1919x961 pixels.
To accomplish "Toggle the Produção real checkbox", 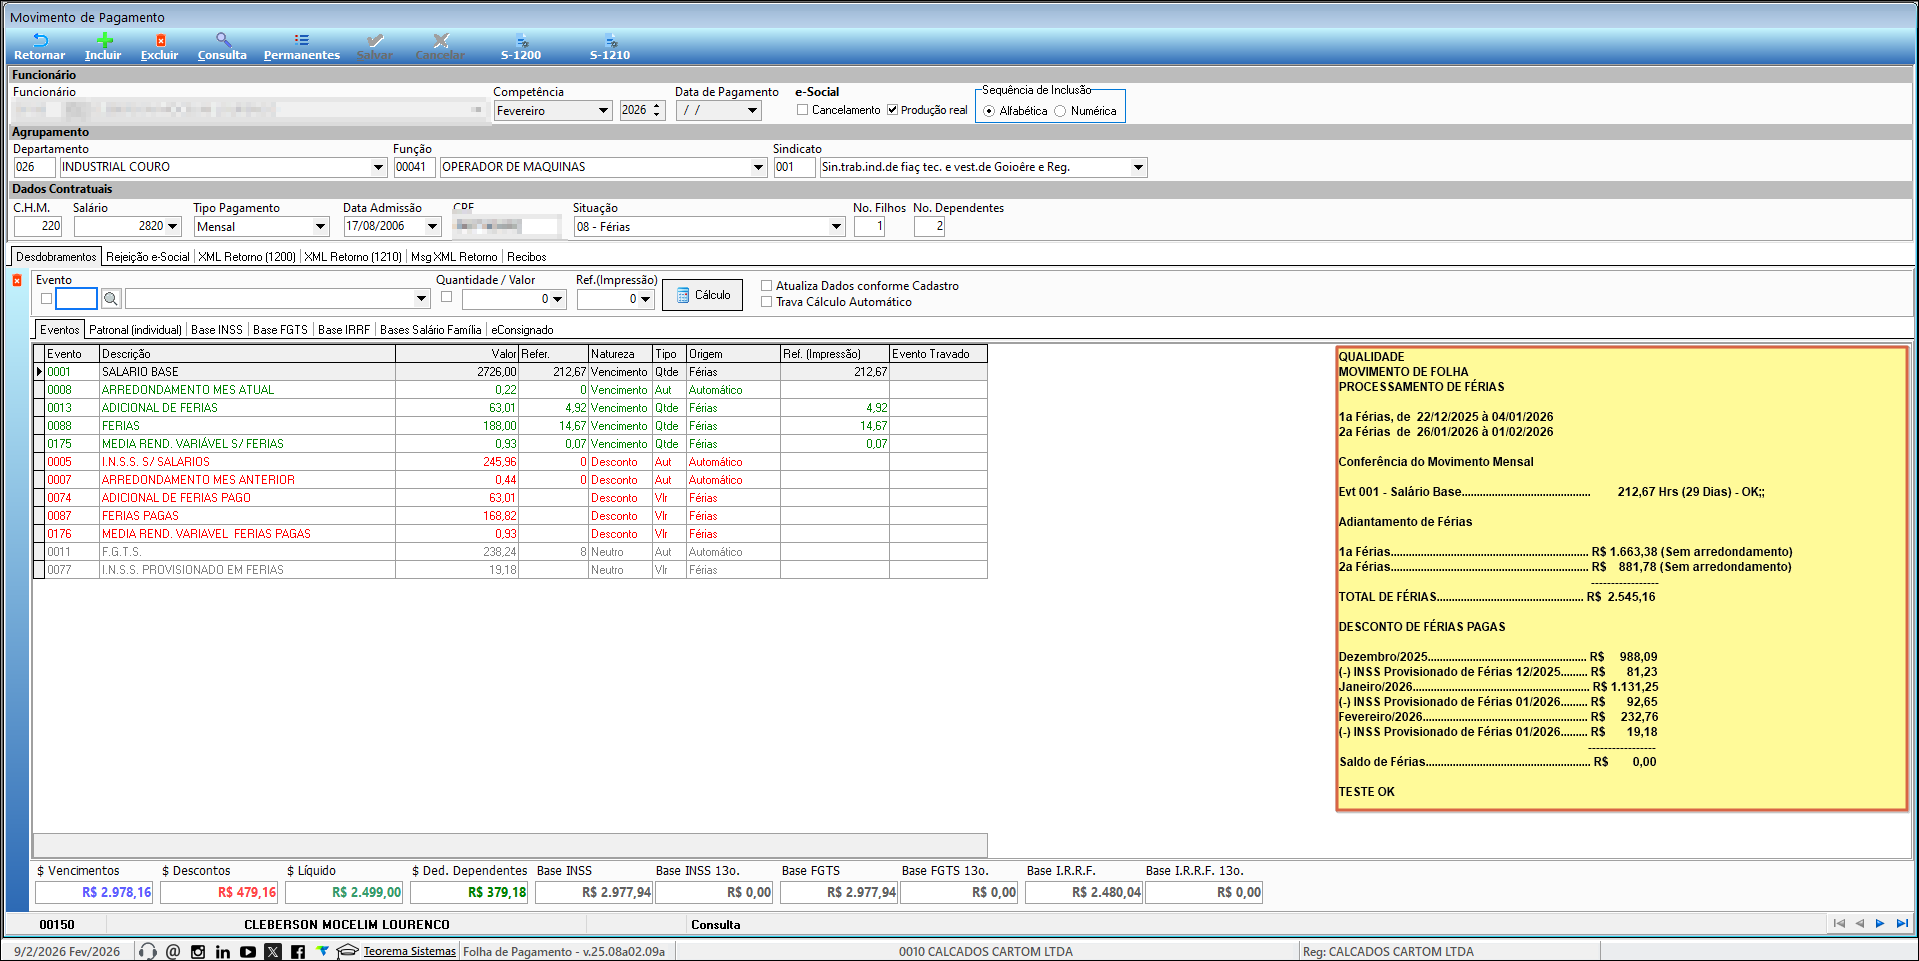I will (x=892, y=110).
